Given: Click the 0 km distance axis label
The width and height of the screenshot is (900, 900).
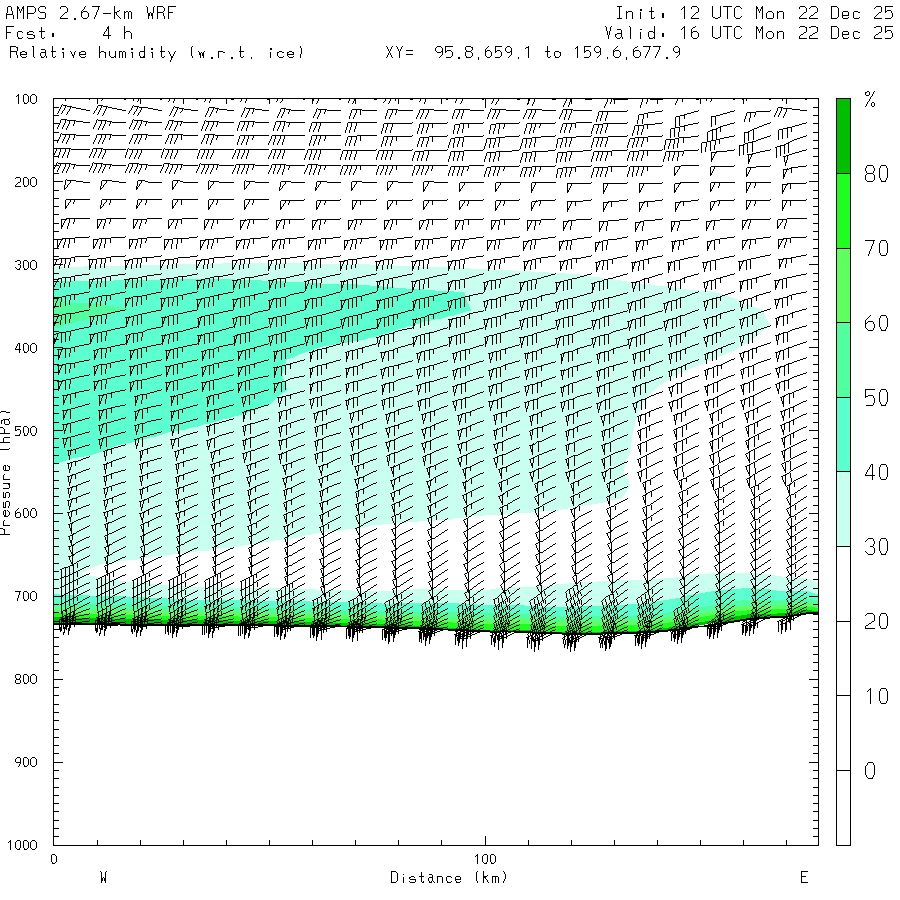Looking at the screenshot, I should [x=54, y=859].
